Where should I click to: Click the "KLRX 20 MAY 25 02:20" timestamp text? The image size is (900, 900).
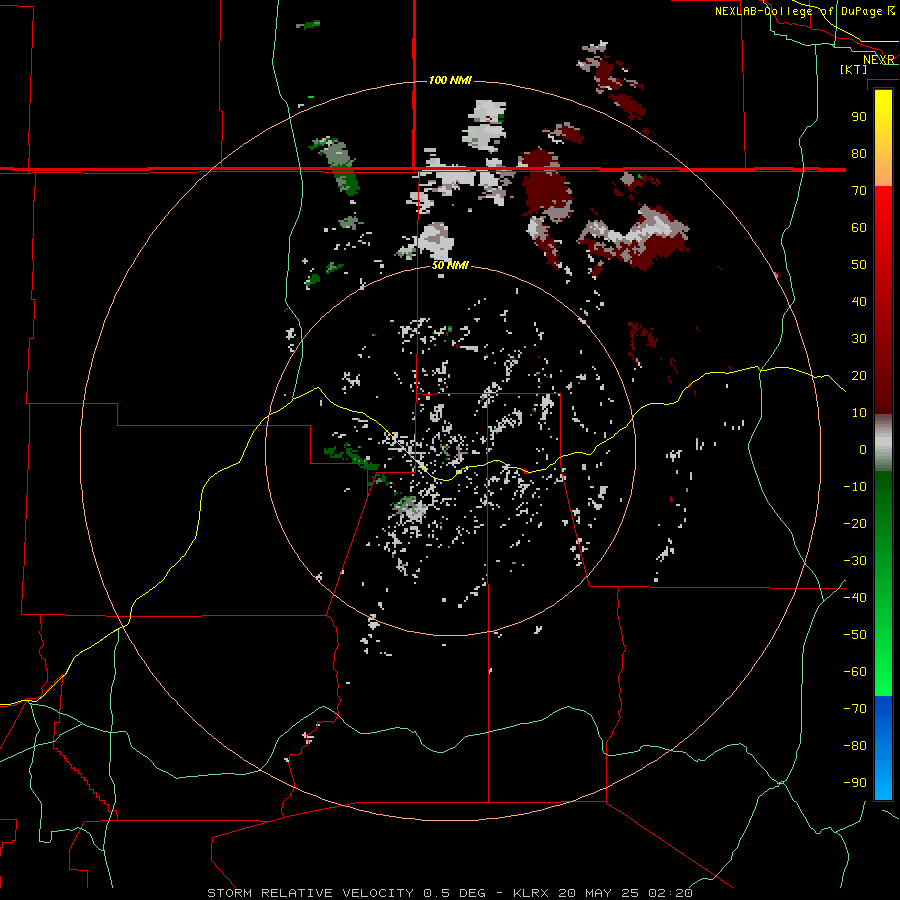(x=602, y=893)
